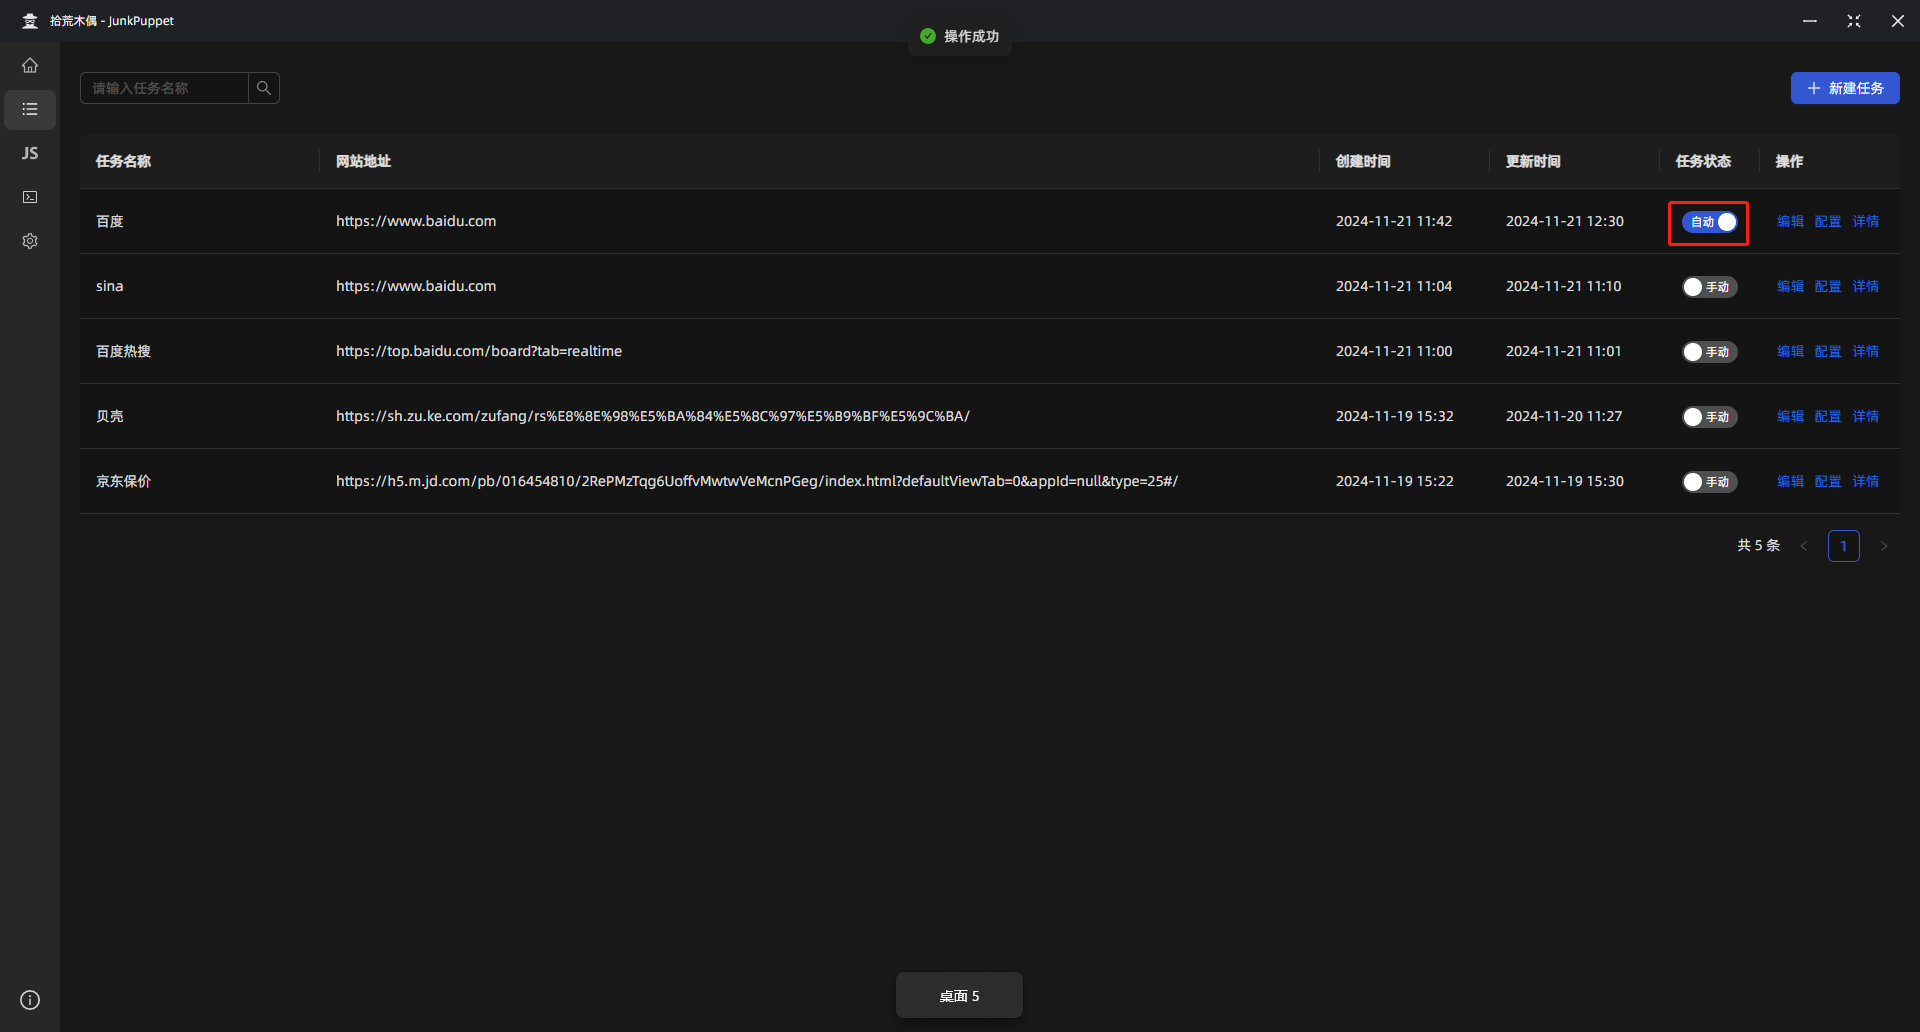This screenshot has height=1032, width=1920.
Task: View 详情 of the 贝壳 task
Action: (1865, 416)
